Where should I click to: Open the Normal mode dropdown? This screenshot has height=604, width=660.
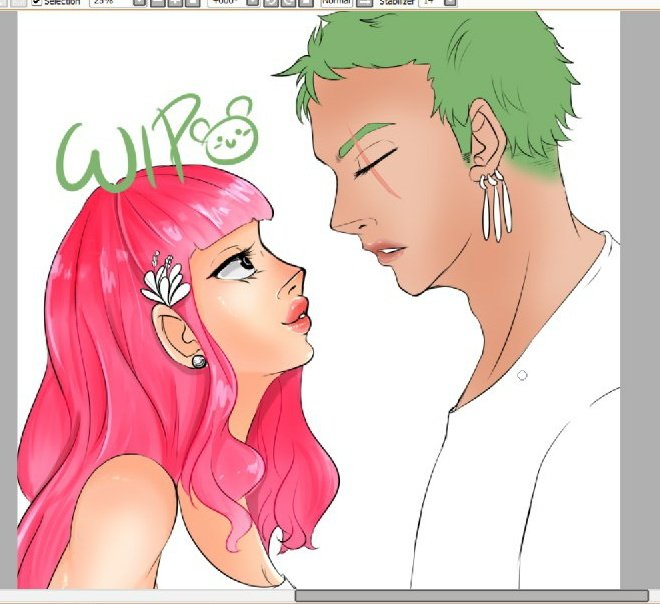[x=337, y=3]
